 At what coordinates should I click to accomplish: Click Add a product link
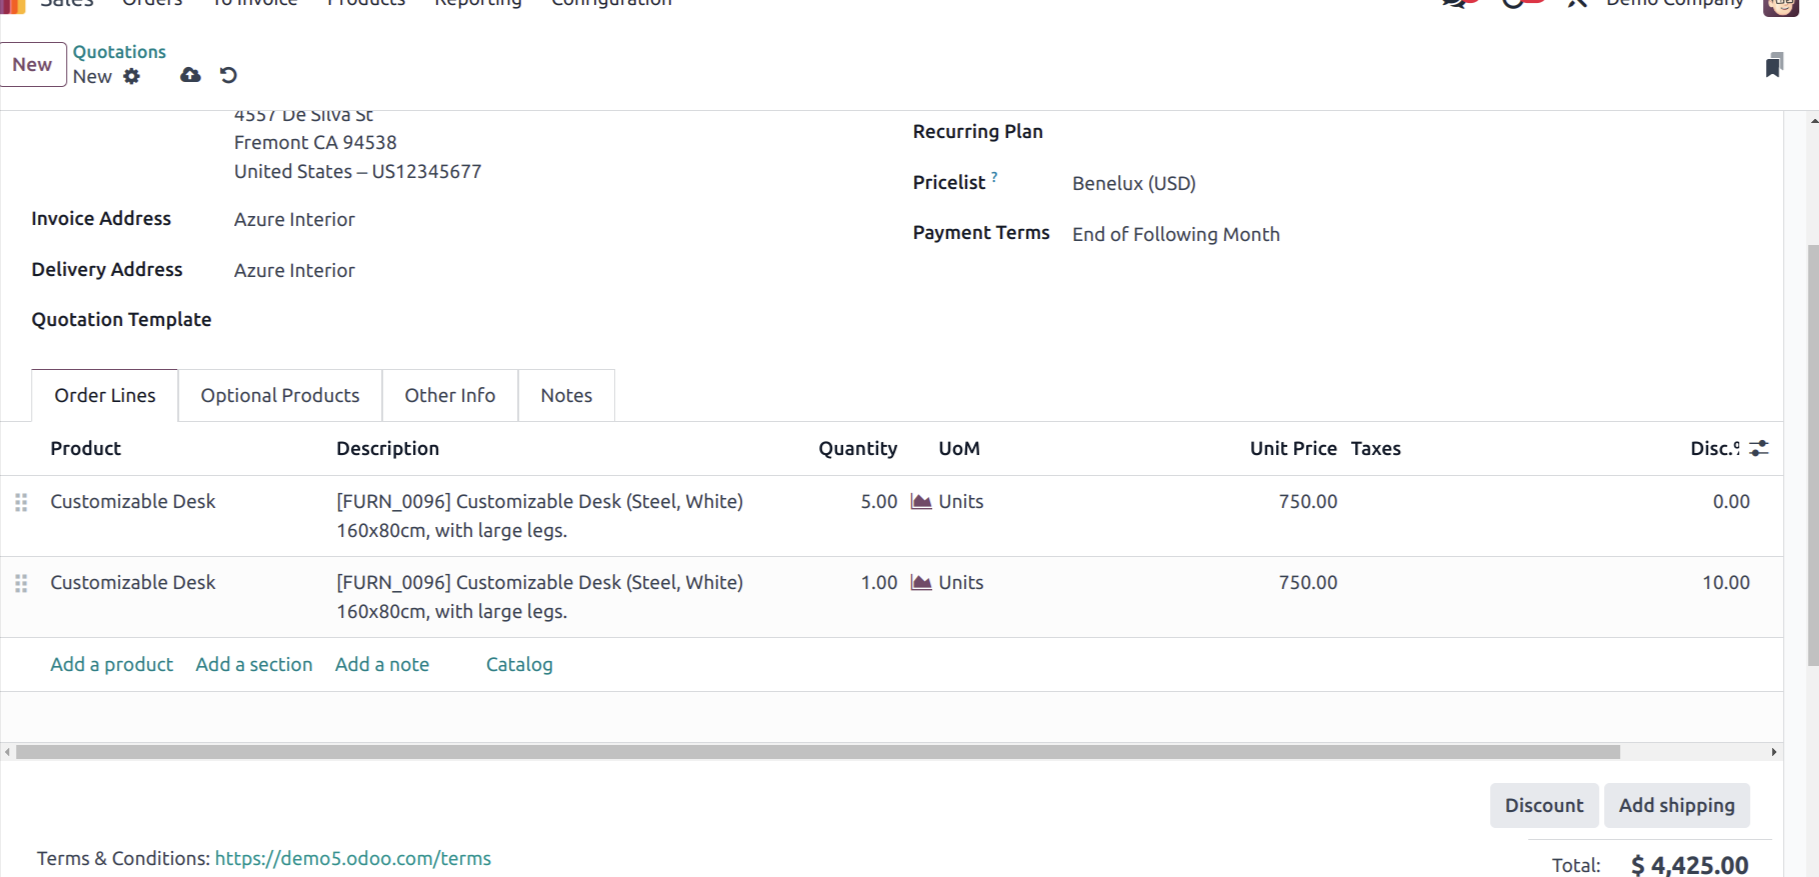111,665
